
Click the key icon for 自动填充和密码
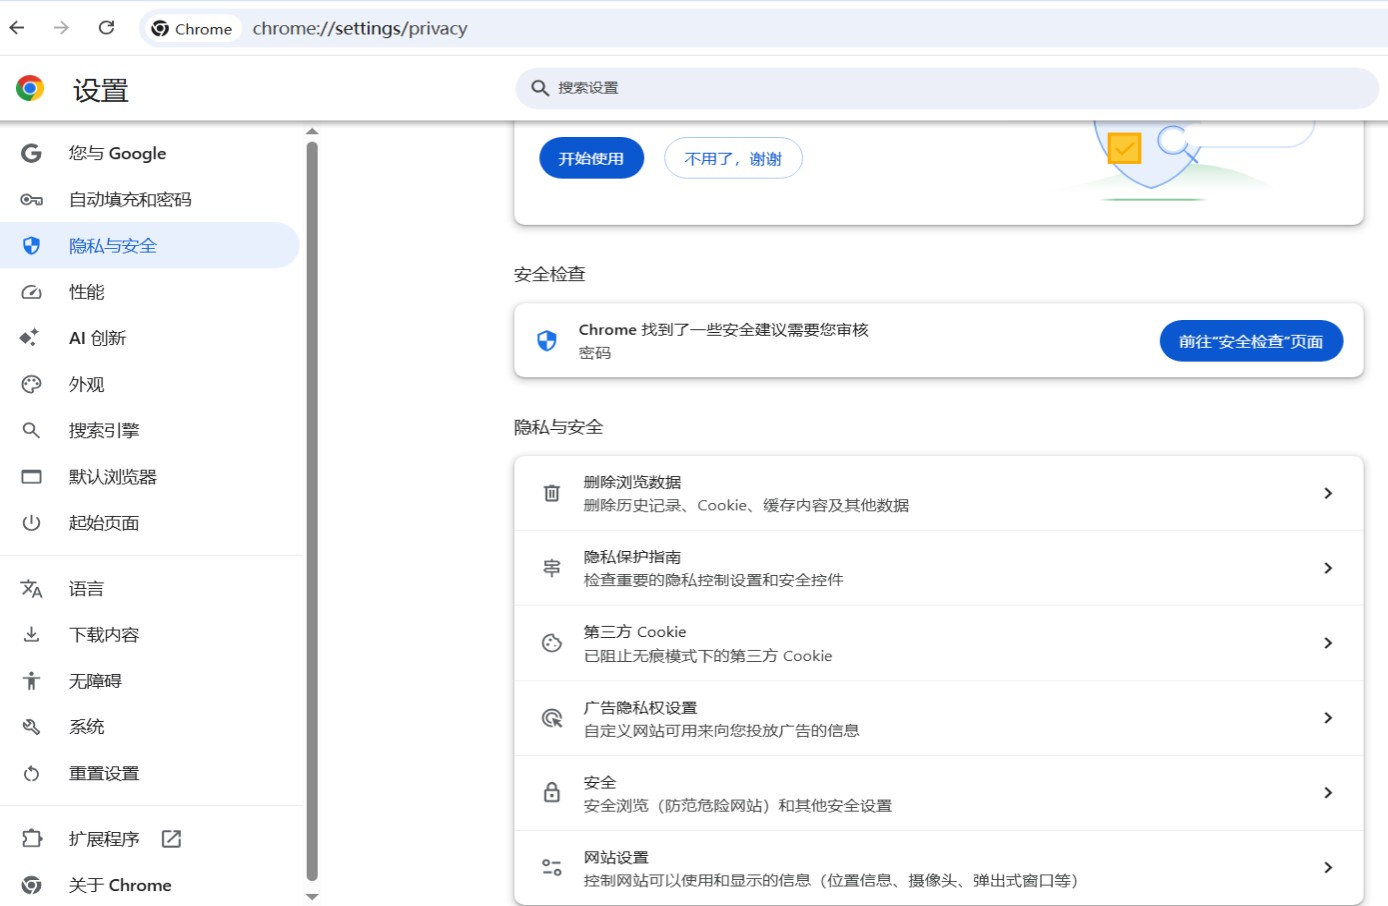pos(31,200)
